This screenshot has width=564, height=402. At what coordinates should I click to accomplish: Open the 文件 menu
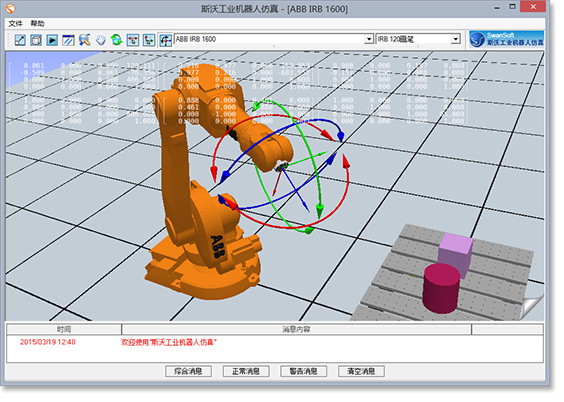[x=15, y=24]
